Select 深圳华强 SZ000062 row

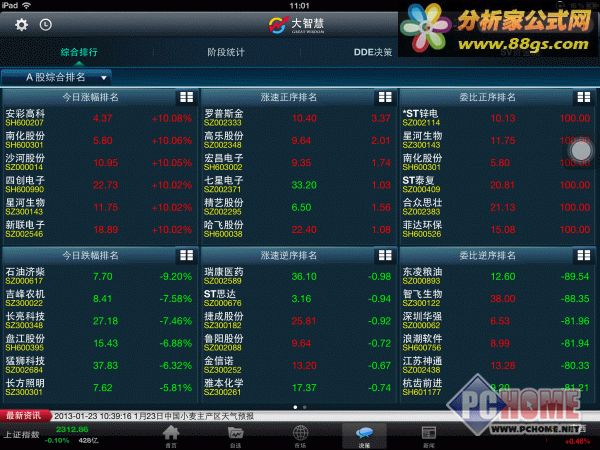pos(496,320)
